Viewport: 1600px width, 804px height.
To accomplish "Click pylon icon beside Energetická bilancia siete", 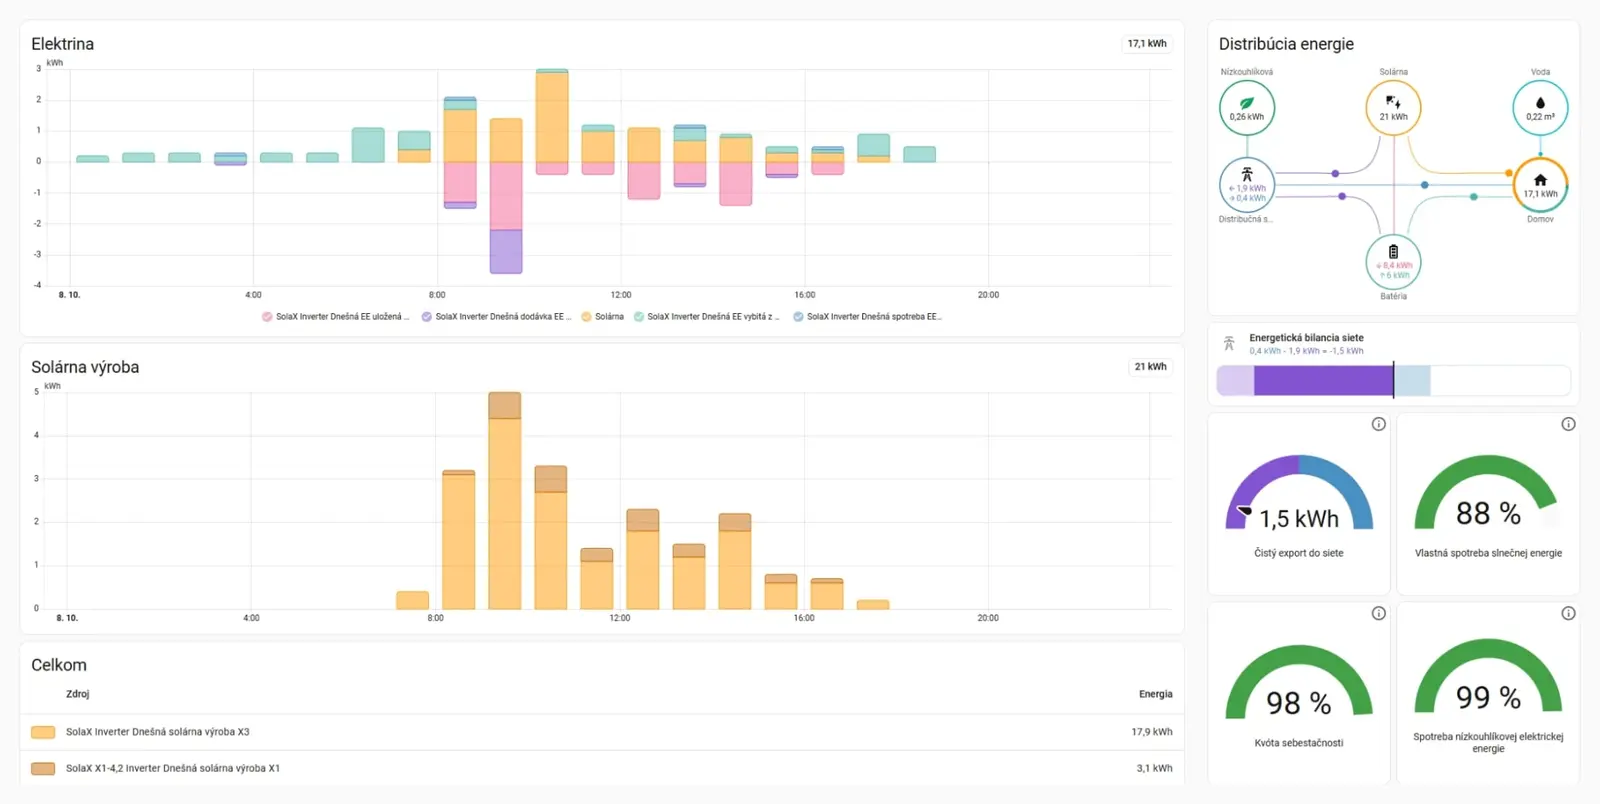I will coord(1229,344).
